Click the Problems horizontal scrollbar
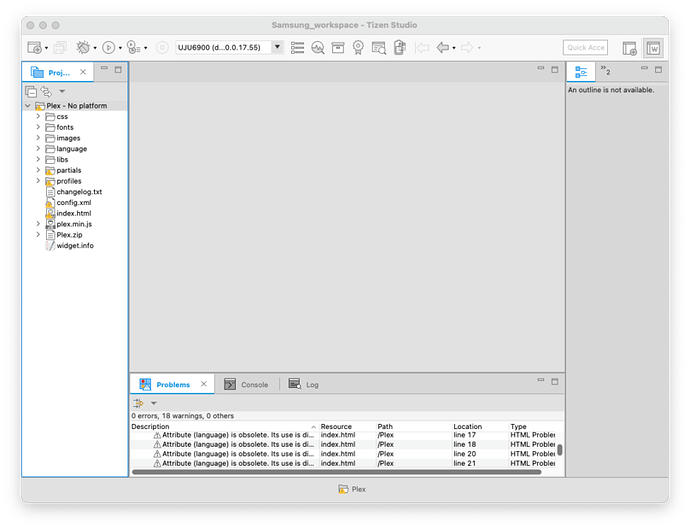This screenshot has height=528, width=690. click(x=337, y=472)
